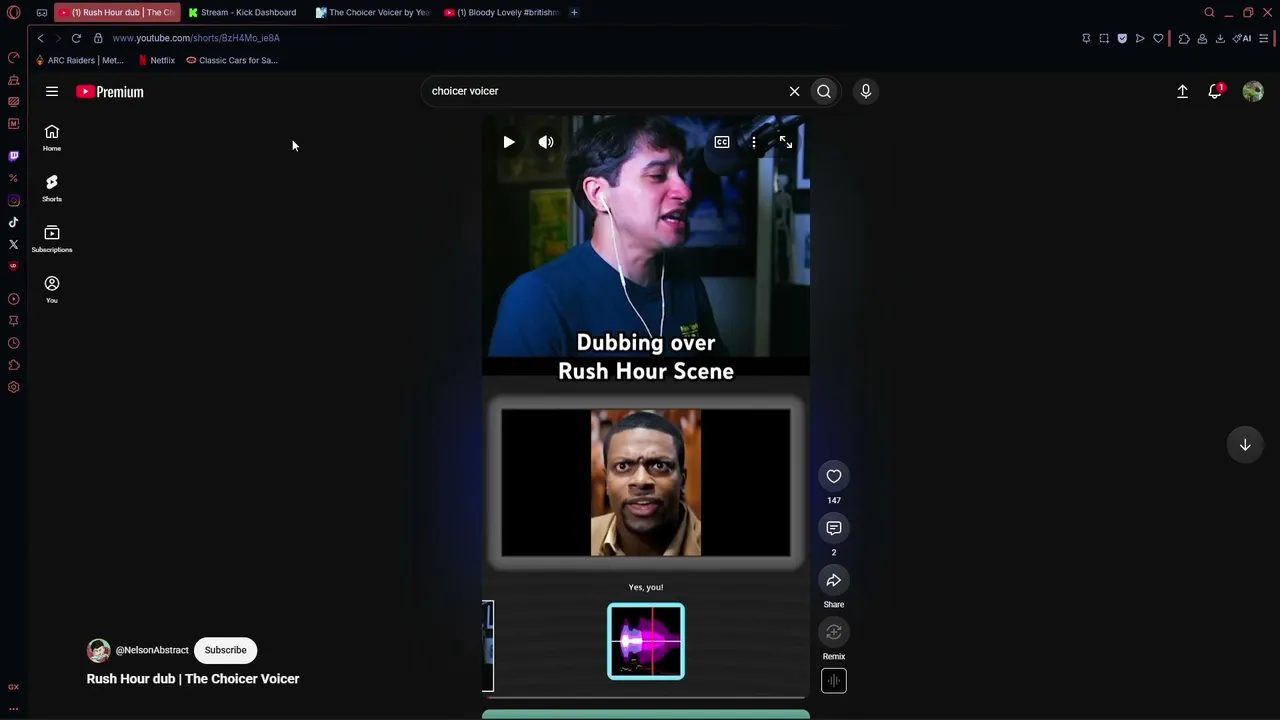Switch to Stream - Kick Dashboard tab
This screenshot has width=1280, height=720.
[244, 13]
